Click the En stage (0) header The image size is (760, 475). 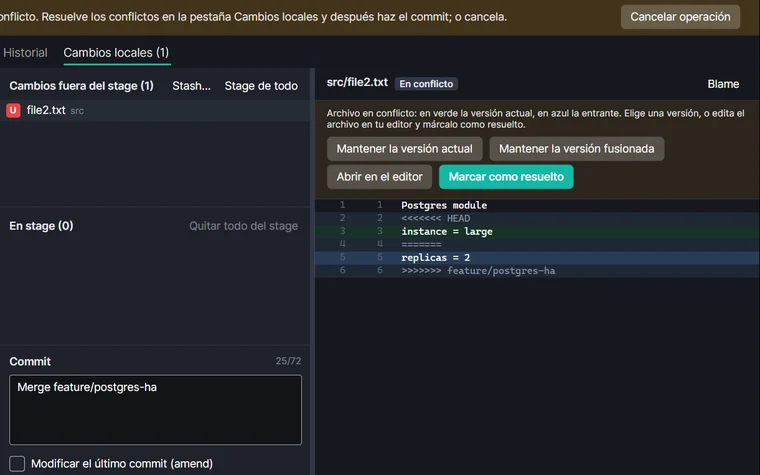[41, 226]
